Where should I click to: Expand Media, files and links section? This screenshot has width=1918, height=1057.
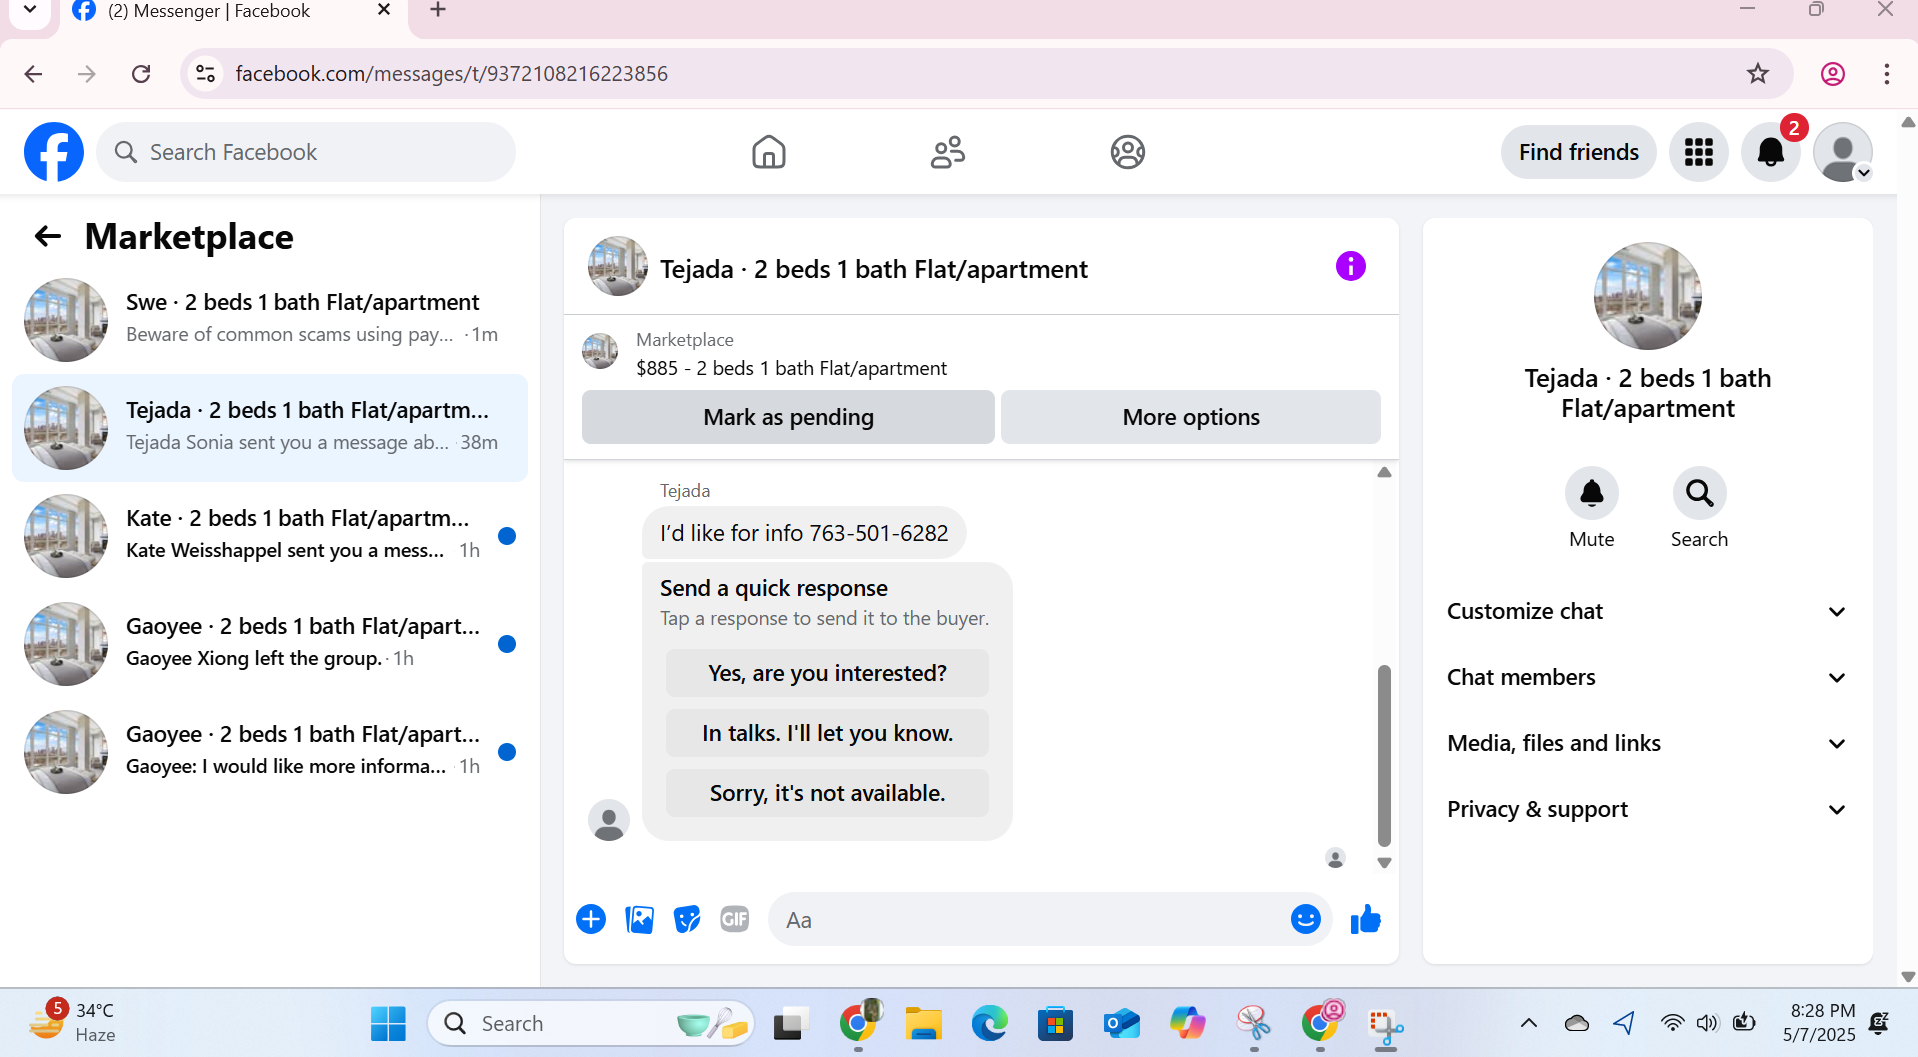[1647, 743]
